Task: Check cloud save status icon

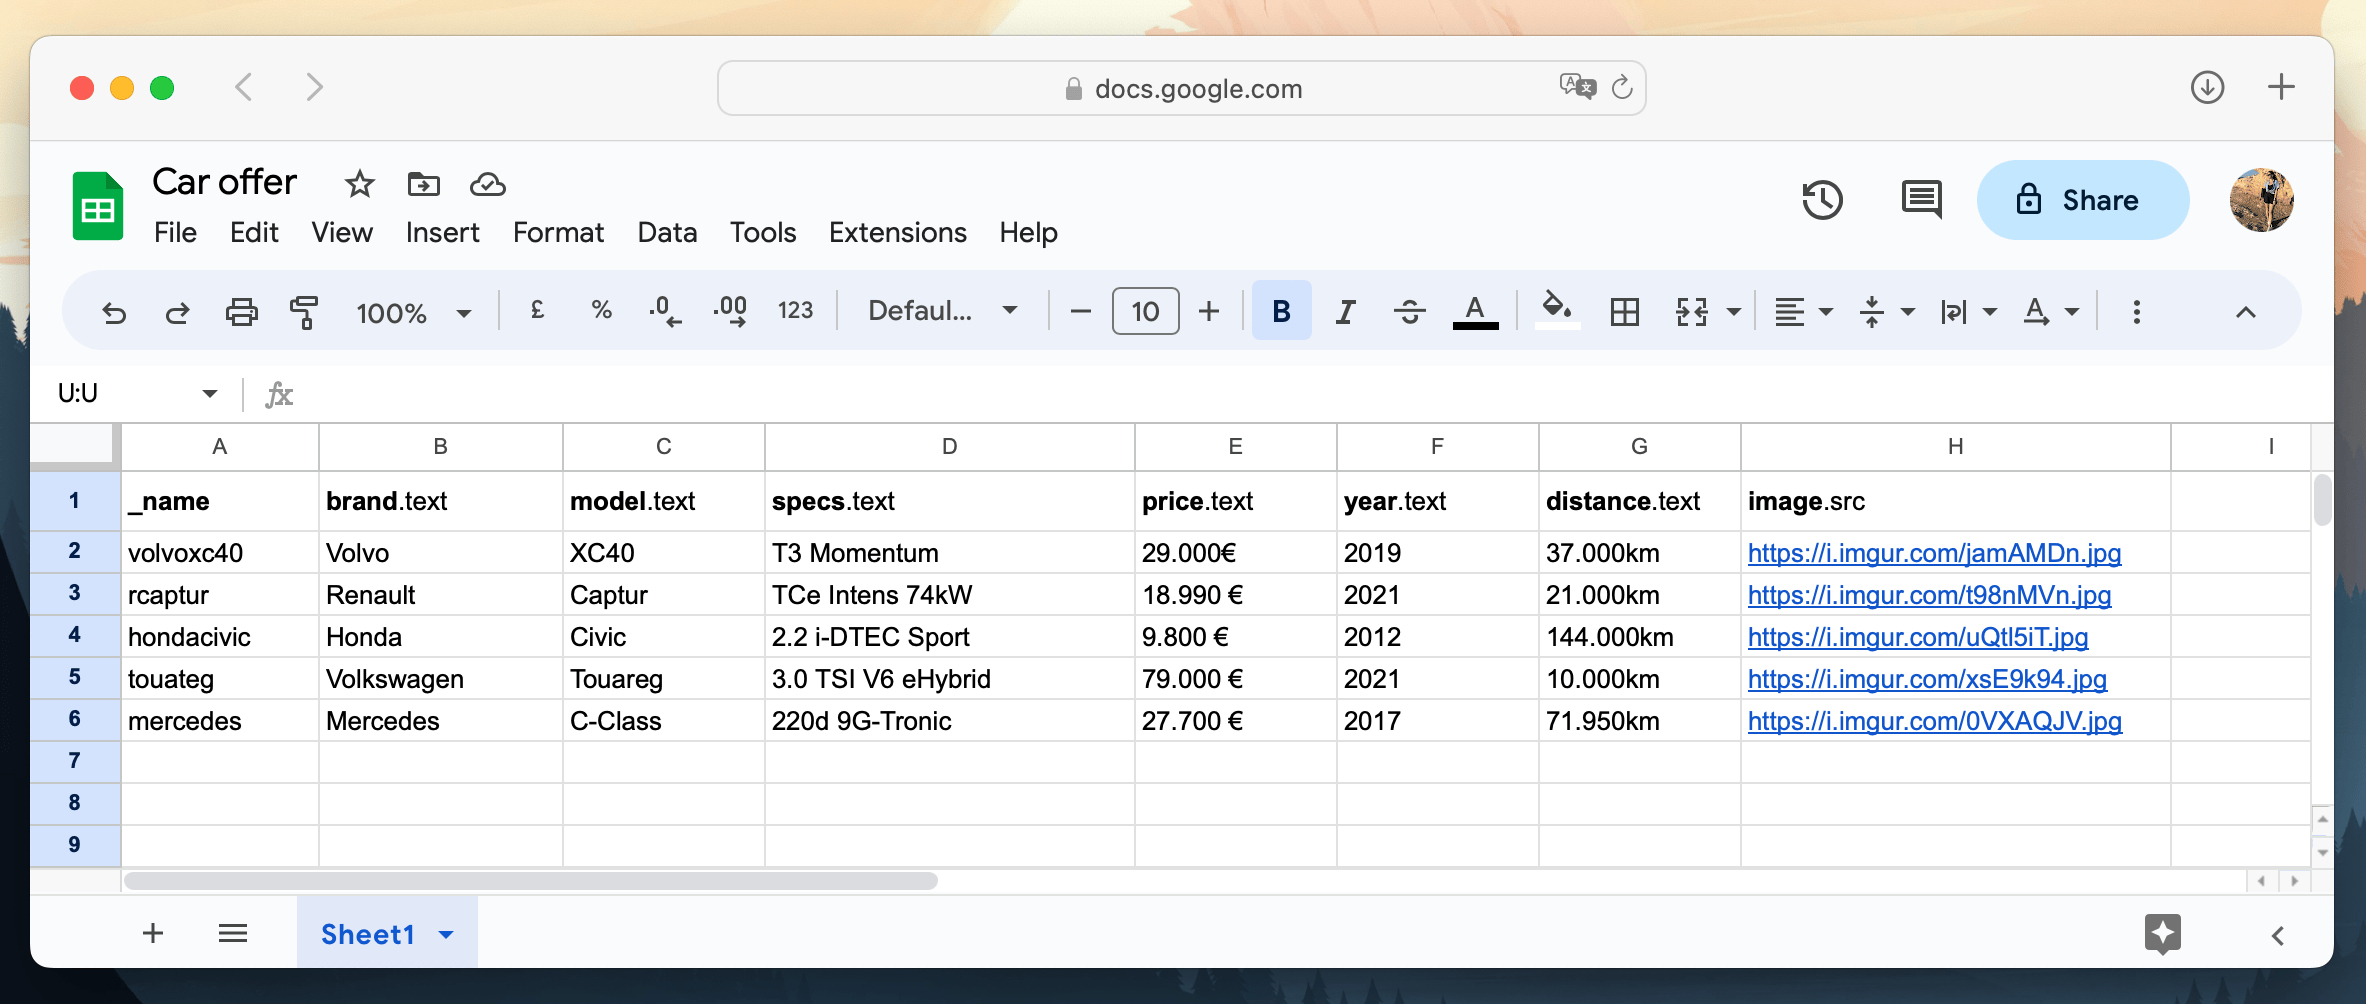Action: tap(487, 184)
